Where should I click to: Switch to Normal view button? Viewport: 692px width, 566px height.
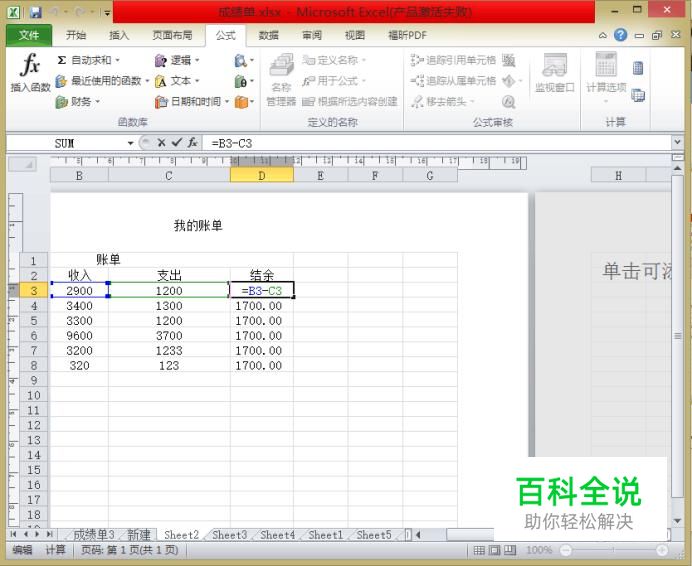479,550
